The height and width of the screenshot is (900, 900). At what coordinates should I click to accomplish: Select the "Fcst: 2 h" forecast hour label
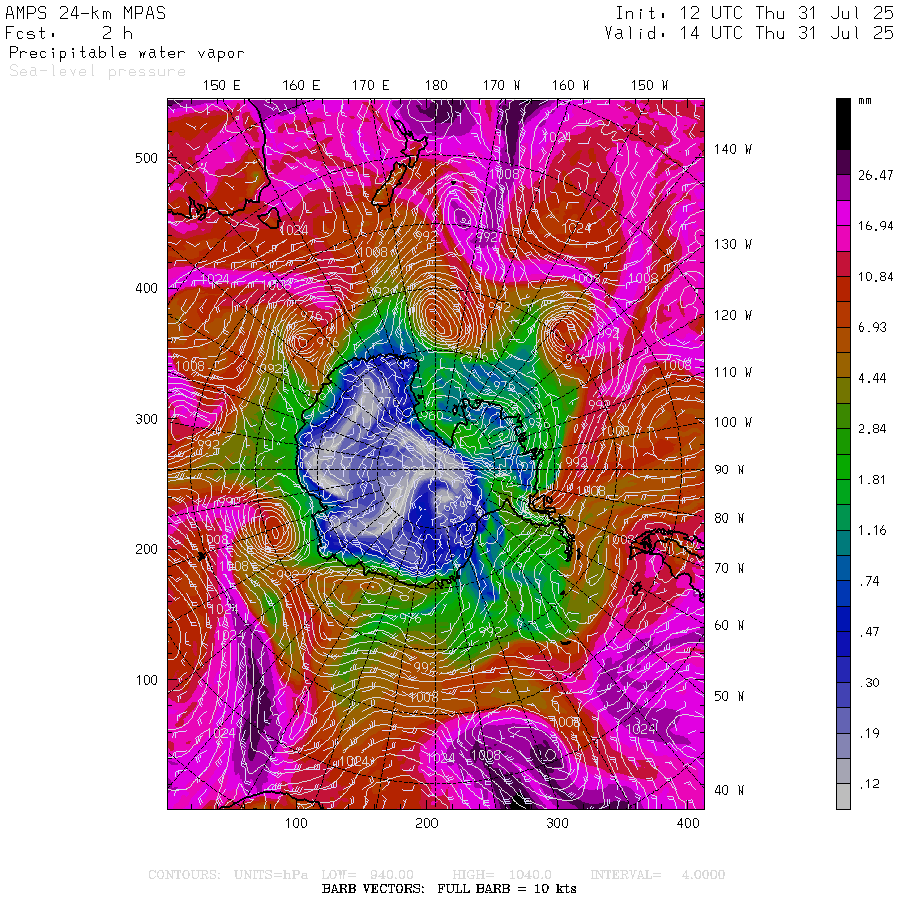(x=69, y=33)
